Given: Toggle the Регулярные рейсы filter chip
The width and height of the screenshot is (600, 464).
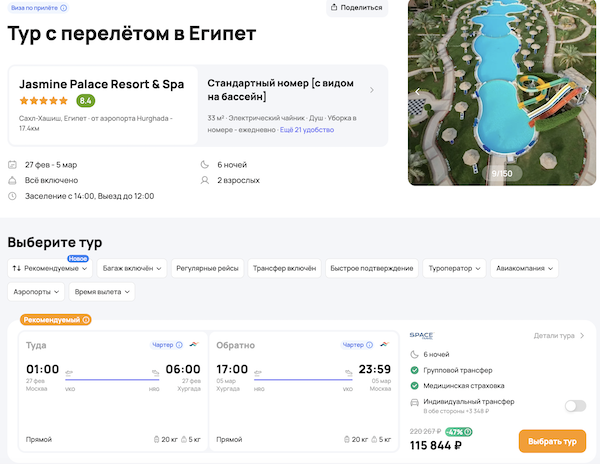Looking at the screenshot, I should tap(205, 268).
